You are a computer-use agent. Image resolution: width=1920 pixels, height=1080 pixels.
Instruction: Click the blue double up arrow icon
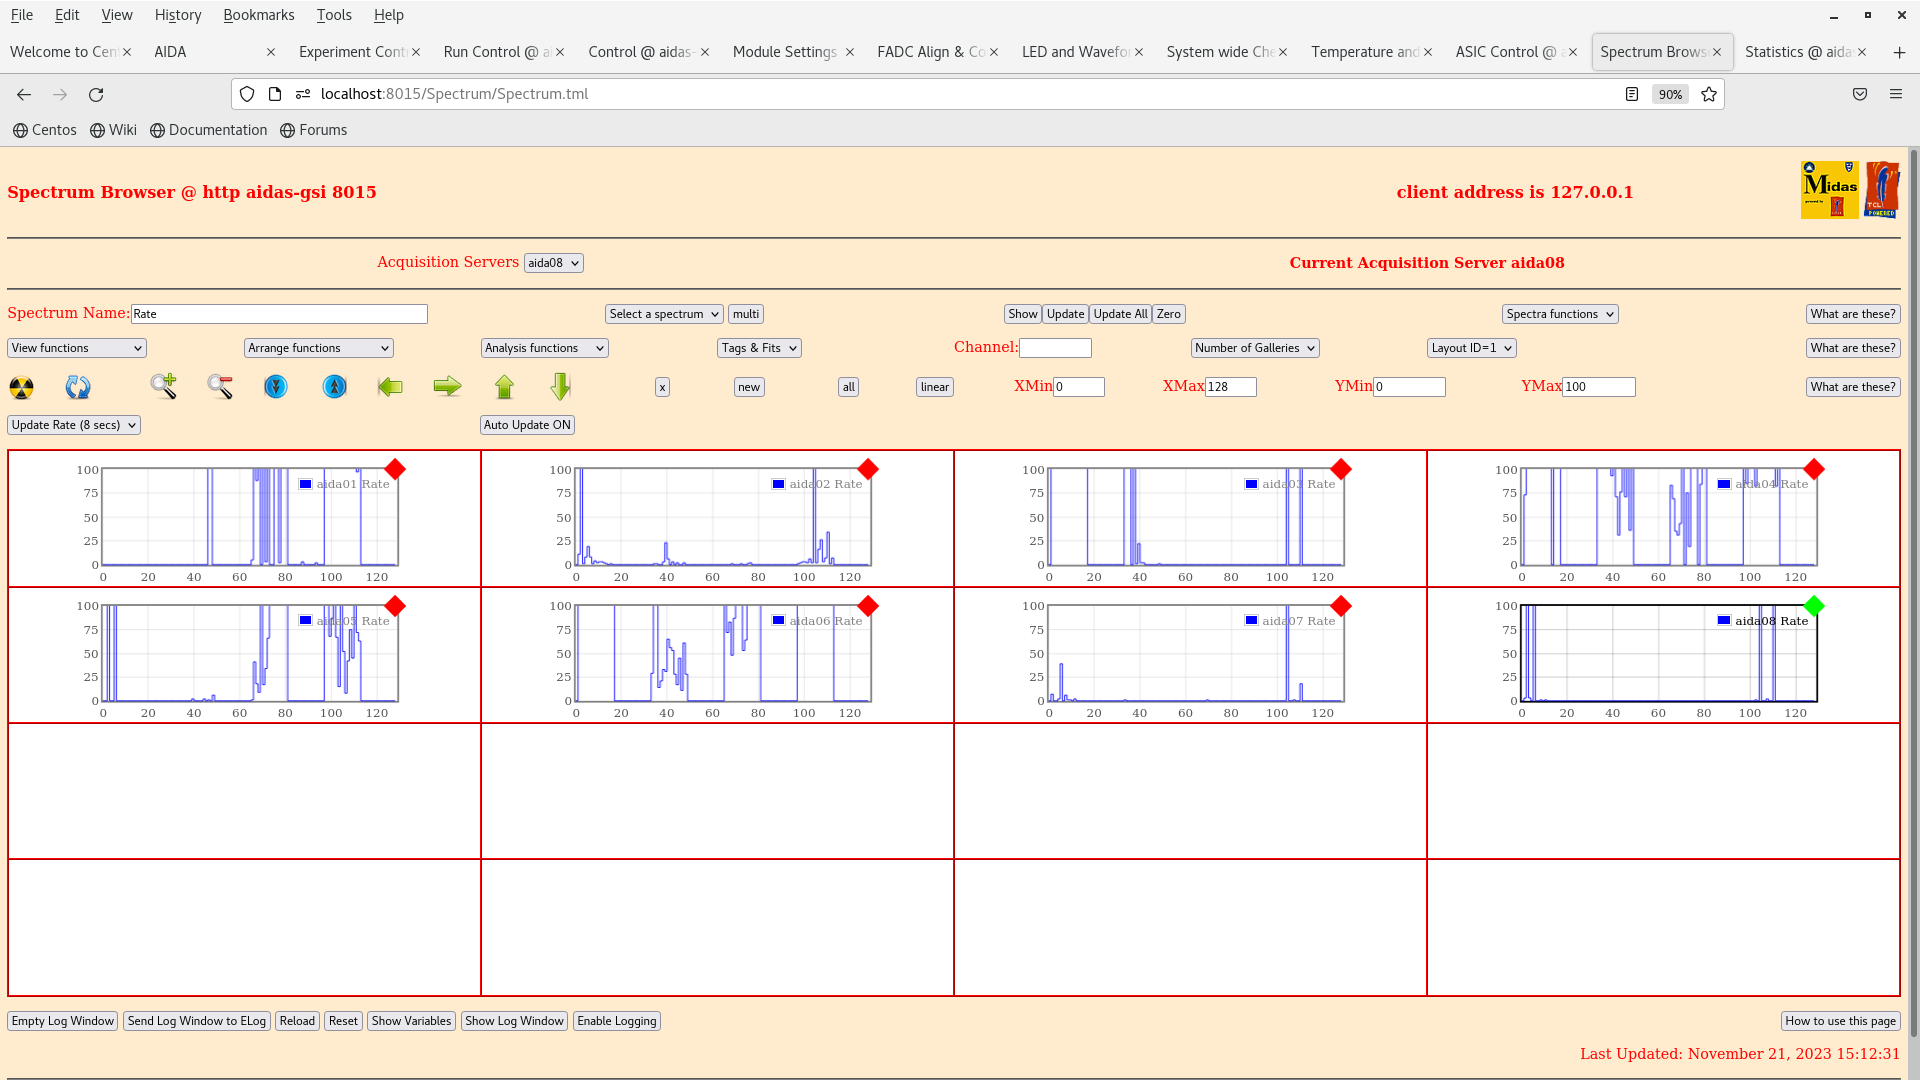[x=335, y=386]
